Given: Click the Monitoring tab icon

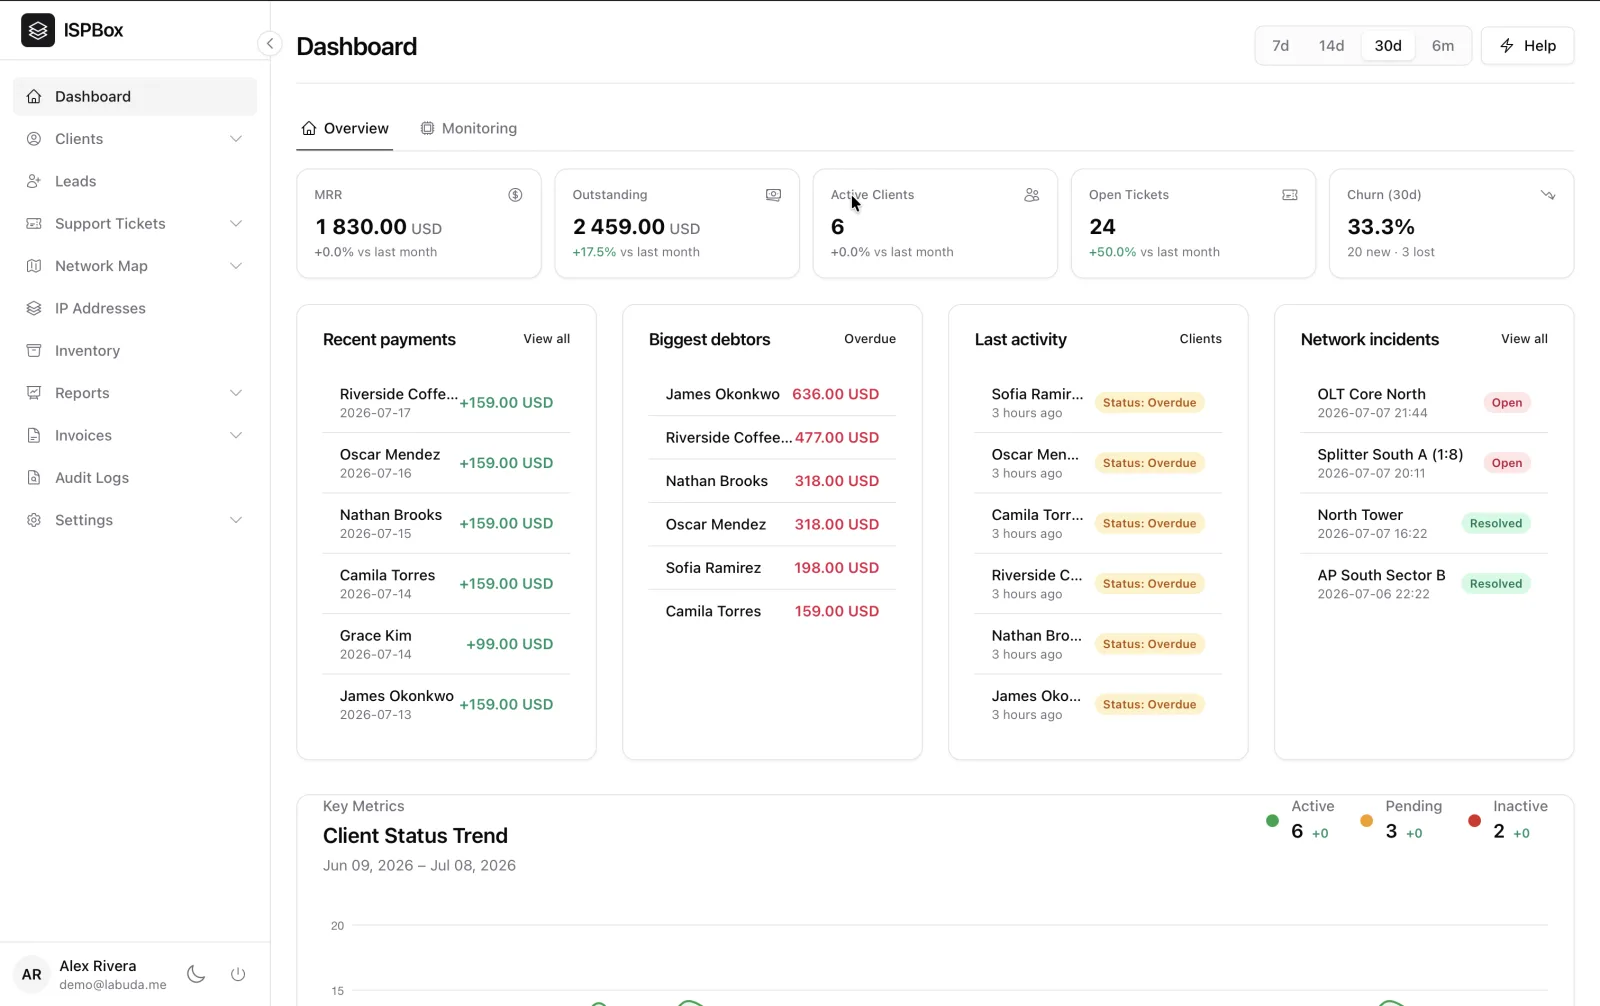Looking at the screenshot, I should (427, 128).
